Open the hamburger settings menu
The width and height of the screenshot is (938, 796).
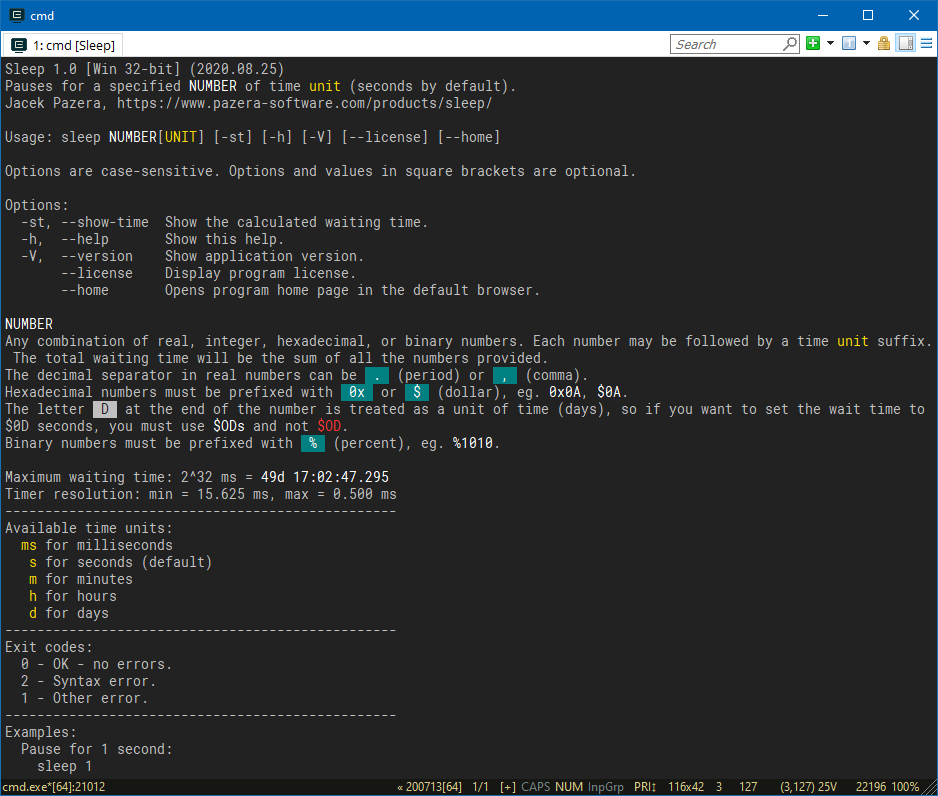point(927,44)
